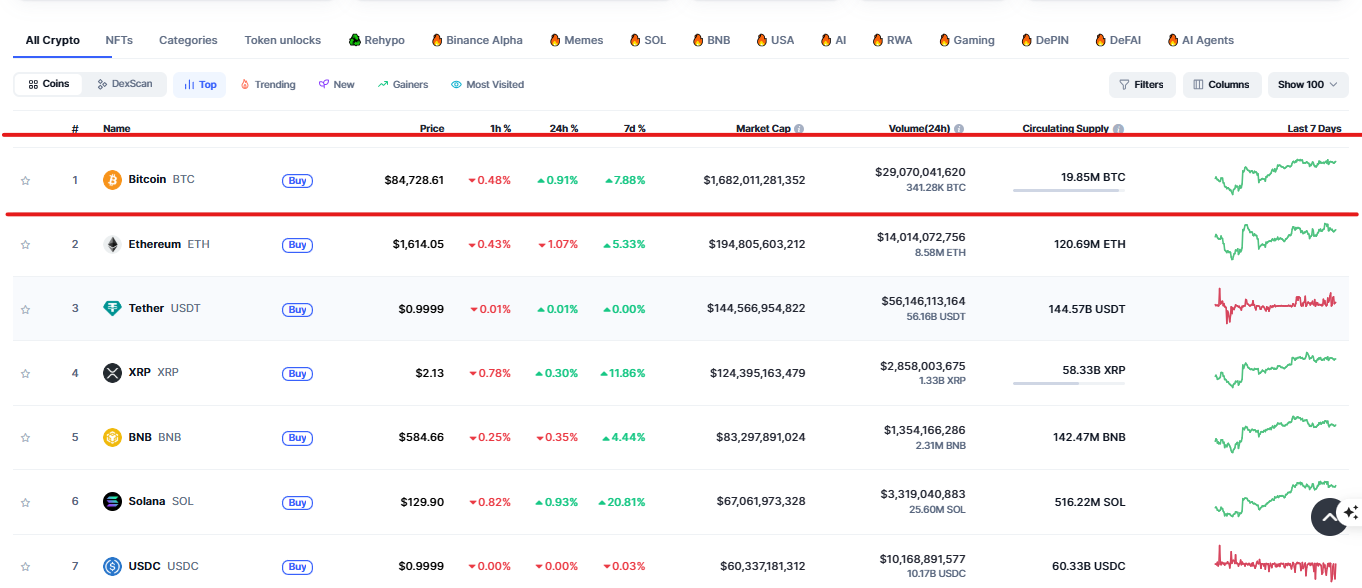Open Bitcoin's last 7 days chart

(x=1276, y=175)
